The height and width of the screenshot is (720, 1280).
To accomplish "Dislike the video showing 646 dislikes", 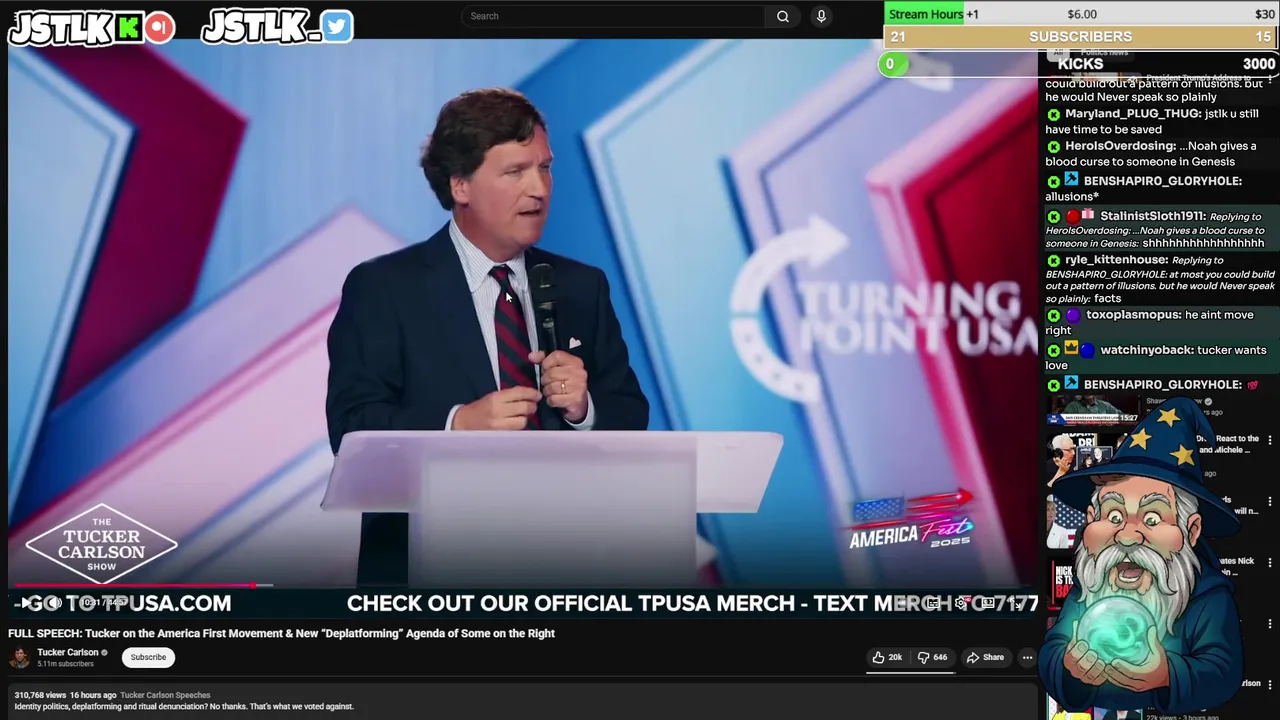I will tap(932, 657).
